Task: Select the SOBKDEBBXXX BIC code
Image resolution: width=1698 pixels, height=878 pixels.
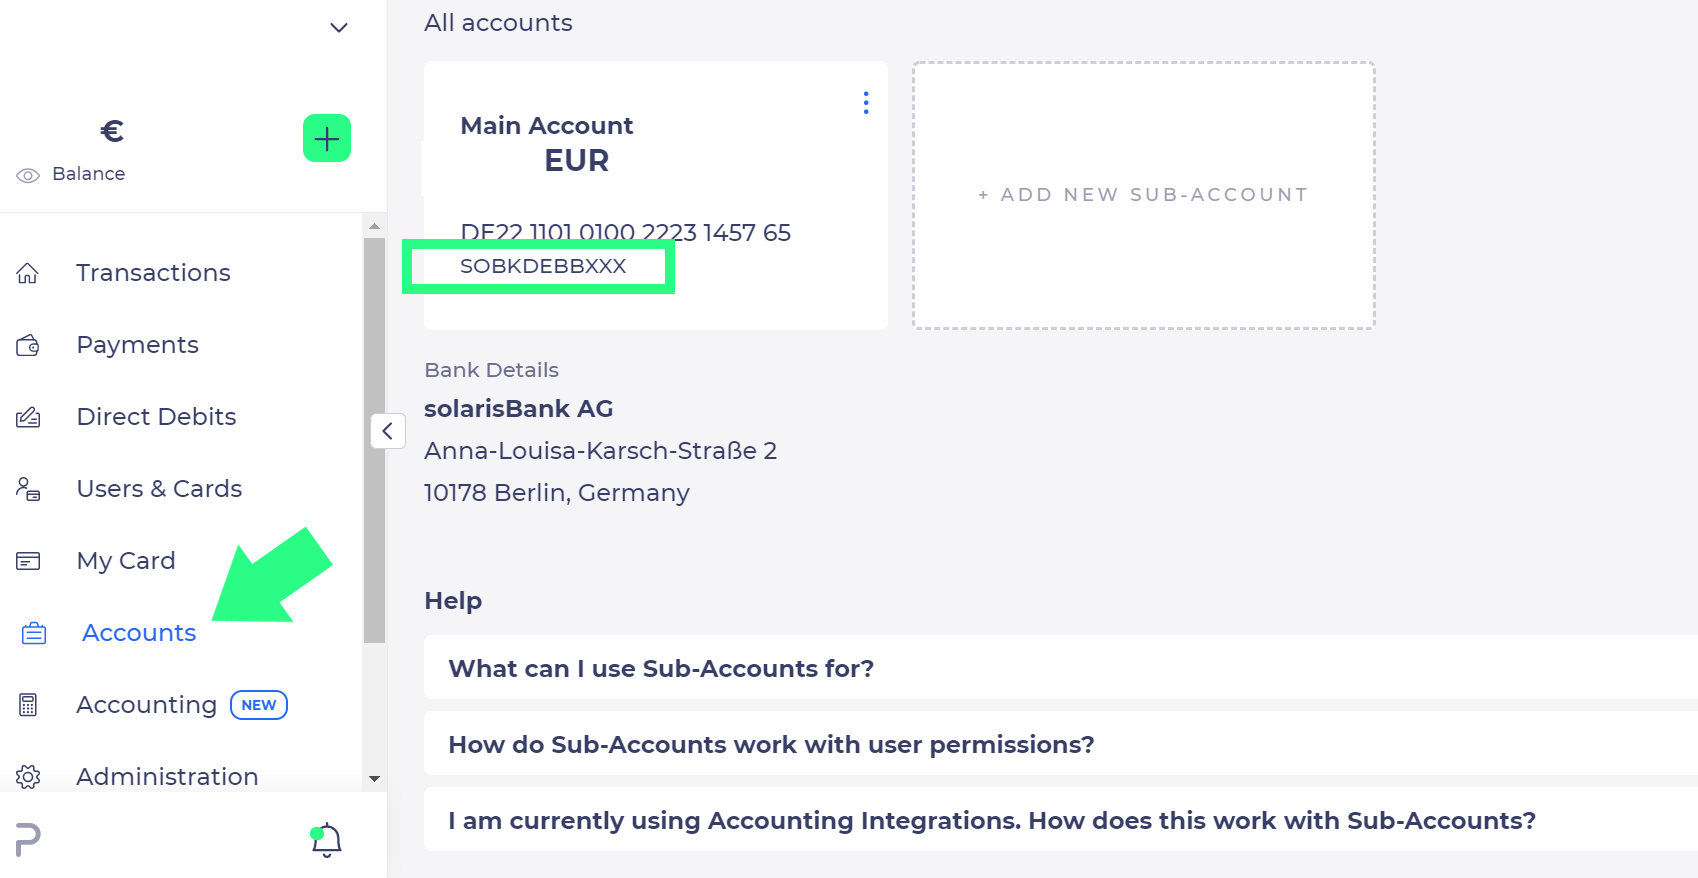Action: click(543, 266)
